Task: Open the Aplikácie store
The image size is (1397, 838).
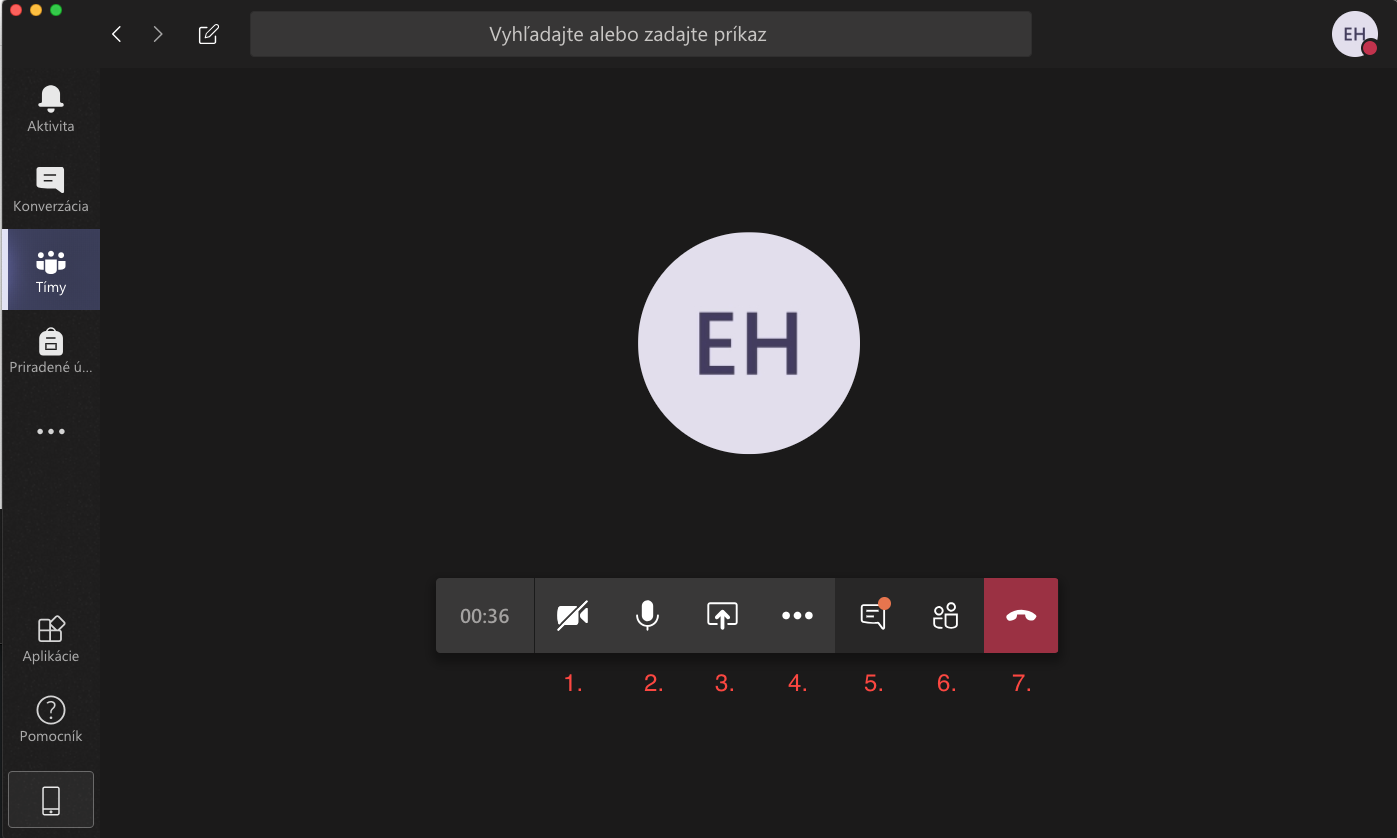Action: [x=51, y=639]
